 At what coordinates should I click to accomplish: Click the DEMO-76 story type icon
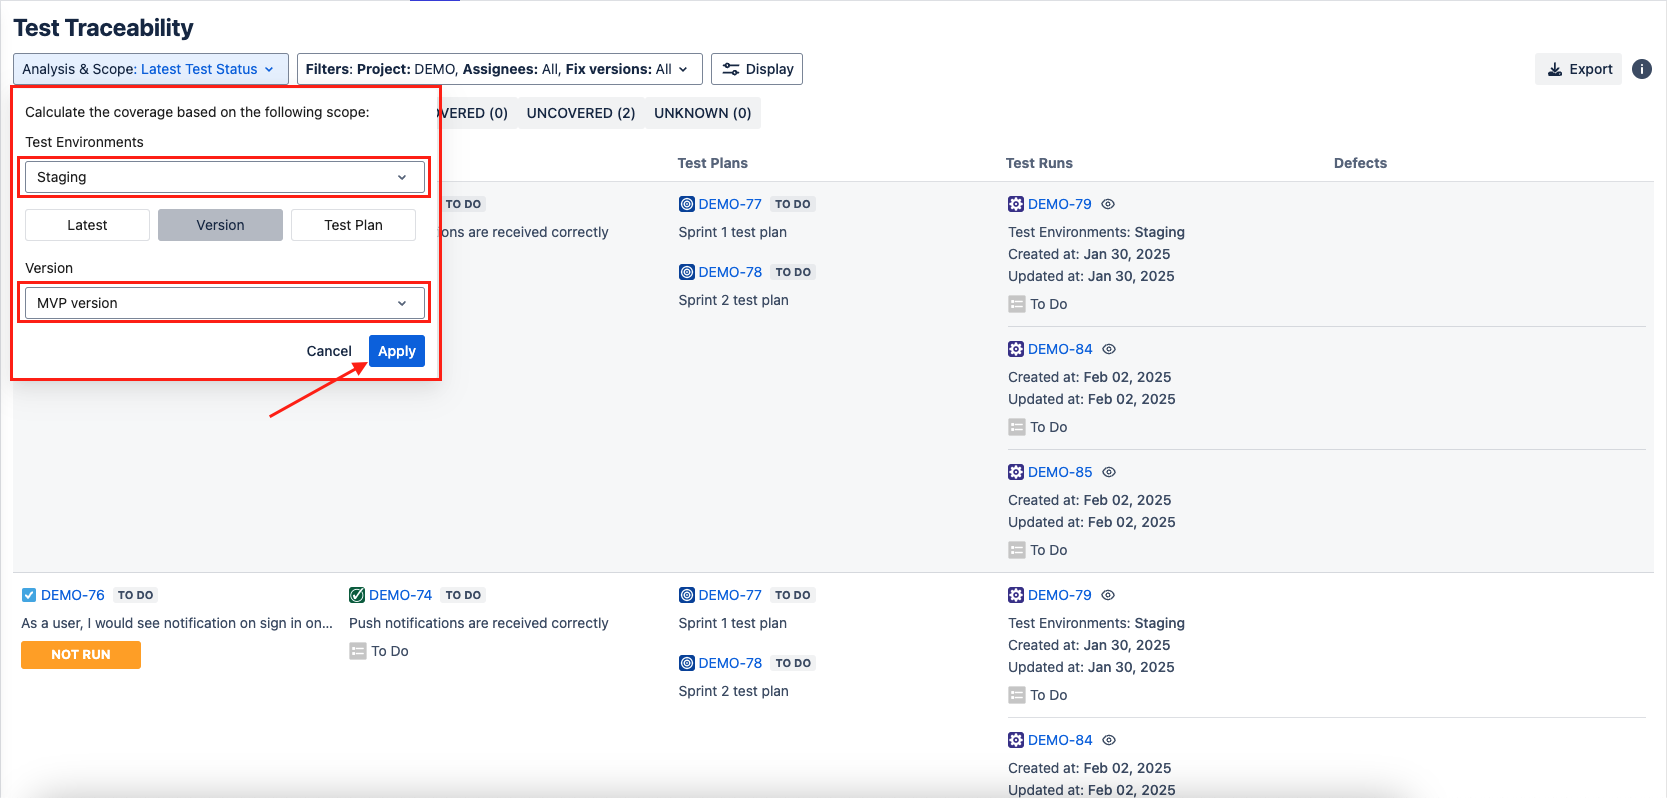(29, 595)
